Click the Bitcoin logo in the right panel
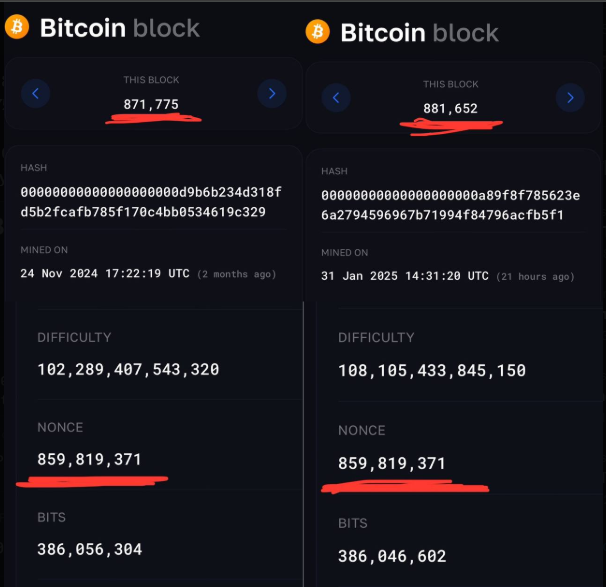 318,31
